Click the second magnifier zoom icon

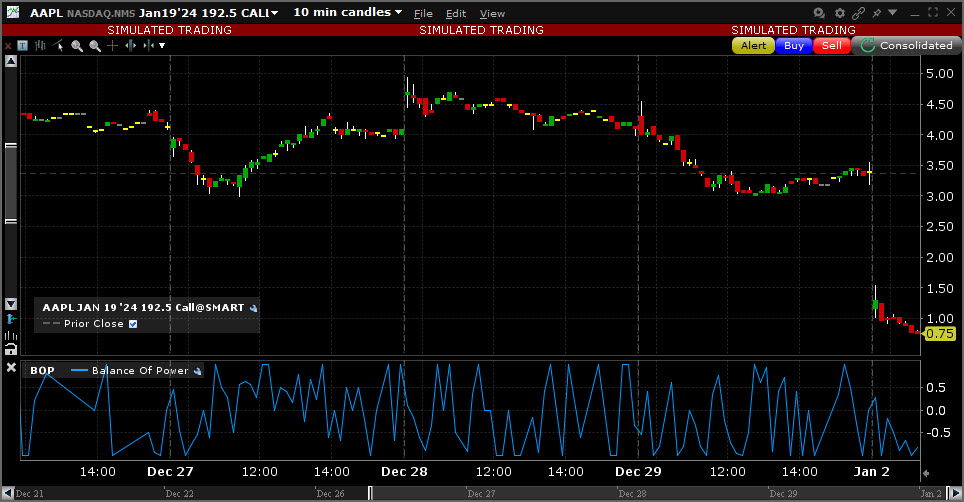tap(95, 45)
